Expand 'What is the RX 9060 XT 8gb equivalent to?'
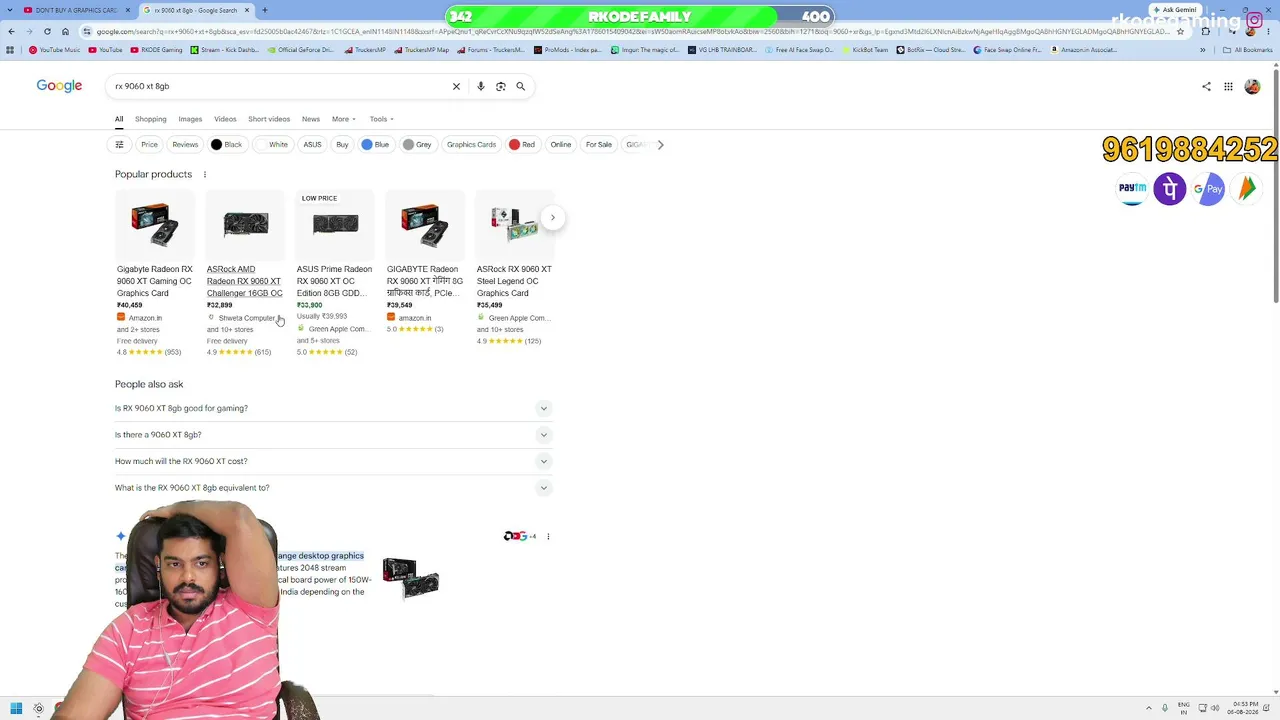 tap(333, 488)
